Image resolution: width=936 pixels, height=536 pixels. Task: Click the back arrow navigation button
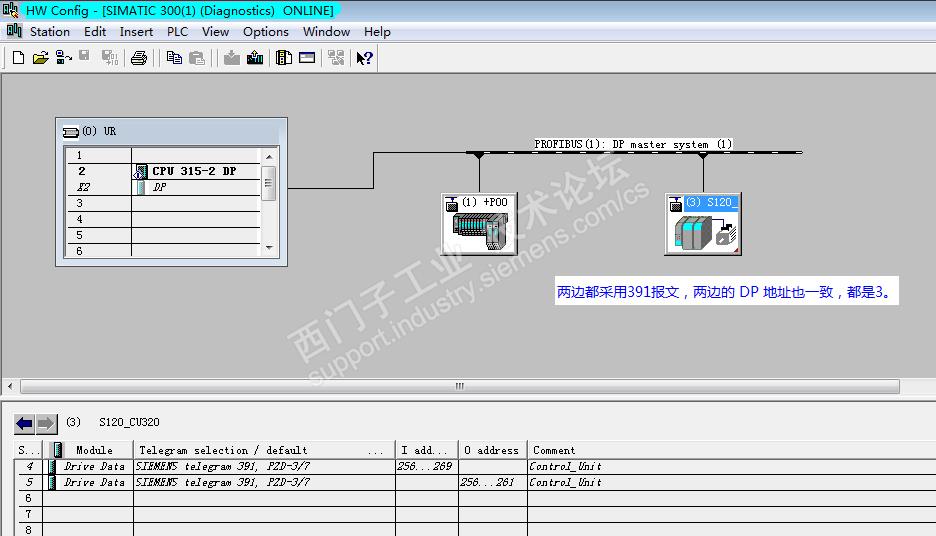point(24,424)
